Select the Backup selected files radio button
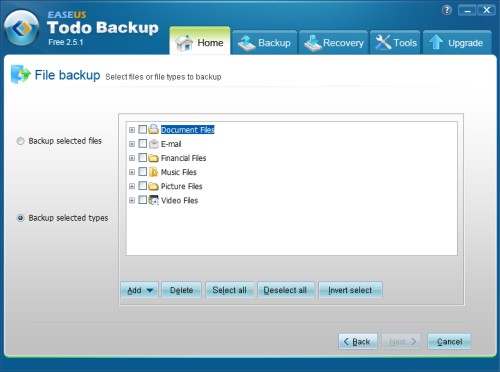The height and width of the screenshot is (372, 500). click(x=20, y=141)
